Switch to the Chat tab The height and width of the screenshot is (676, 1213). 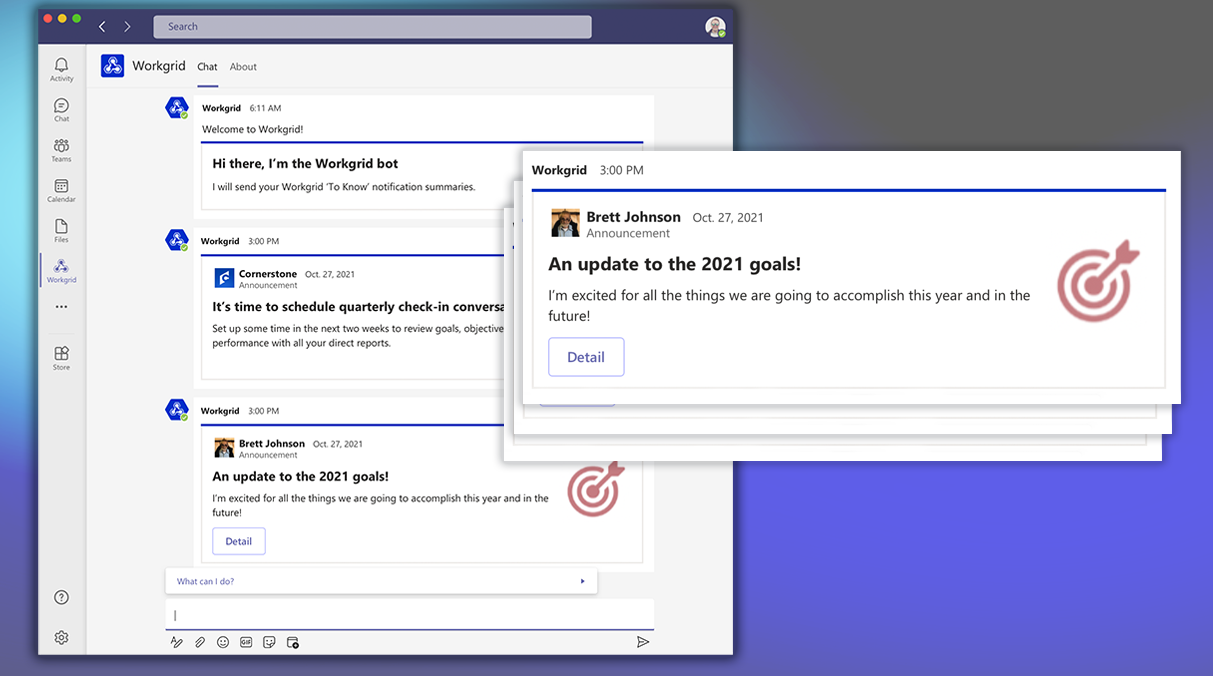click(207, 67)
